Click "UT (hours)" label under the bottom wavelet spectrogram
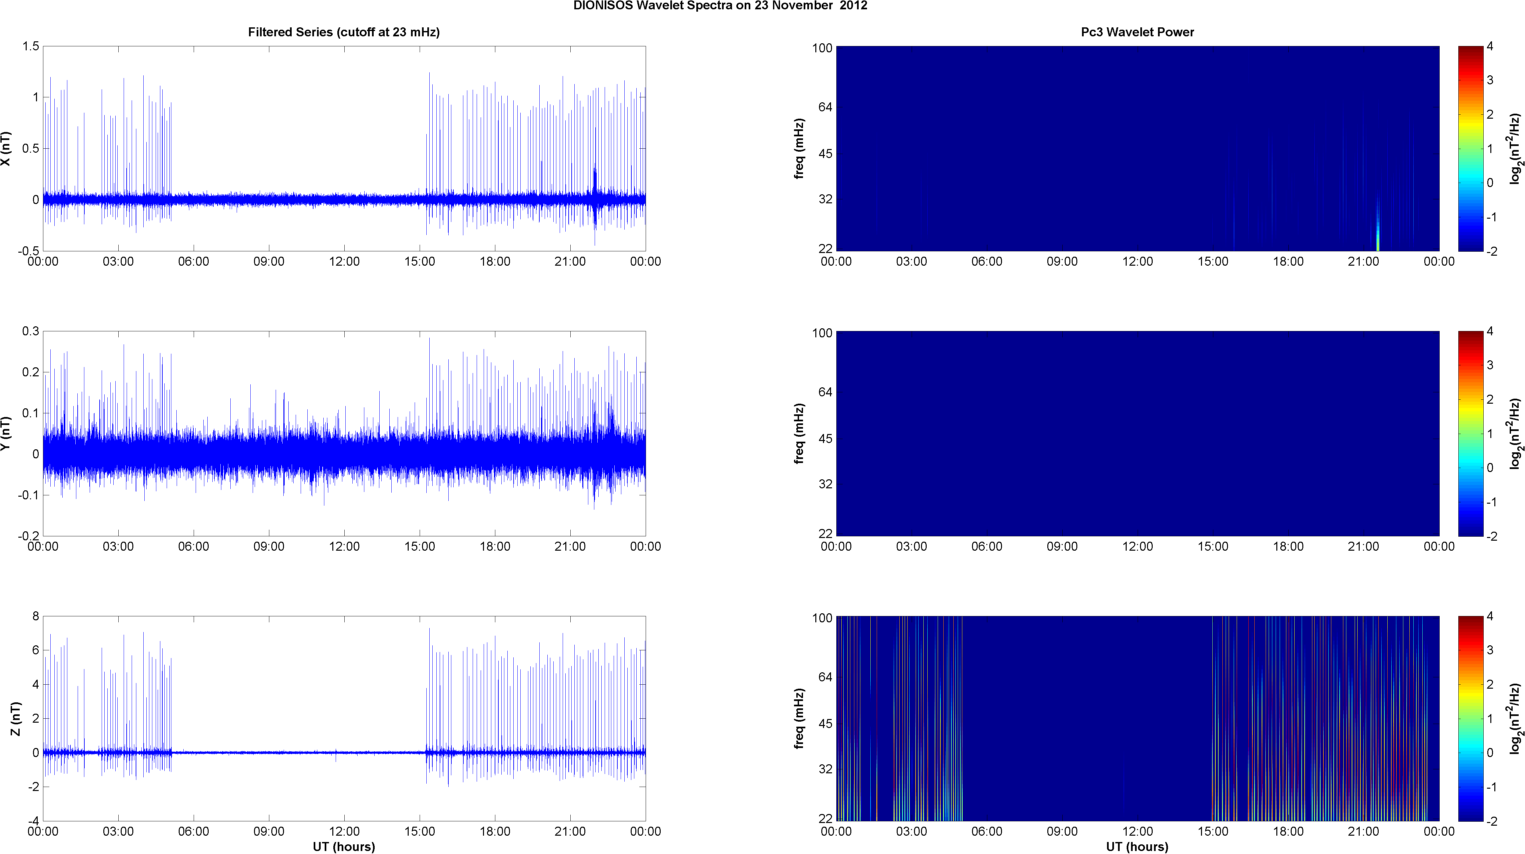The height and width of the screenshot is (854, 1525). pyautogui.click(x=1137, y=847)
